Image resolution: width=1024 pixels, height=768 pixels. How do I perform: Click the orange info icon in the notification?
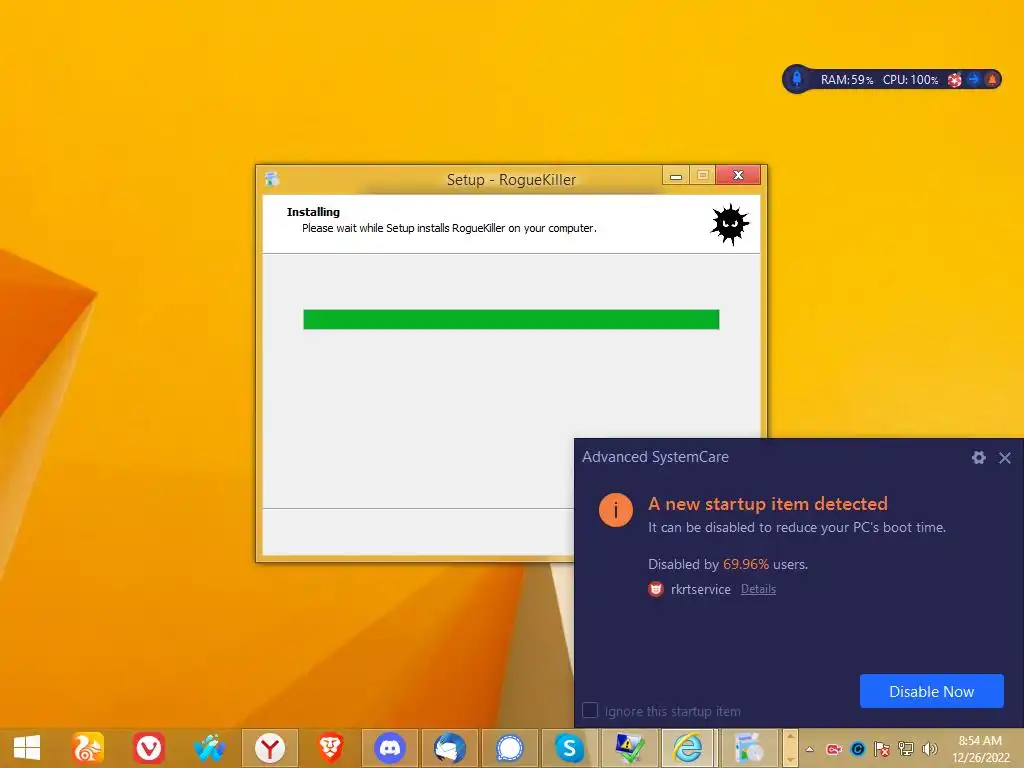[x=615, y=509]
